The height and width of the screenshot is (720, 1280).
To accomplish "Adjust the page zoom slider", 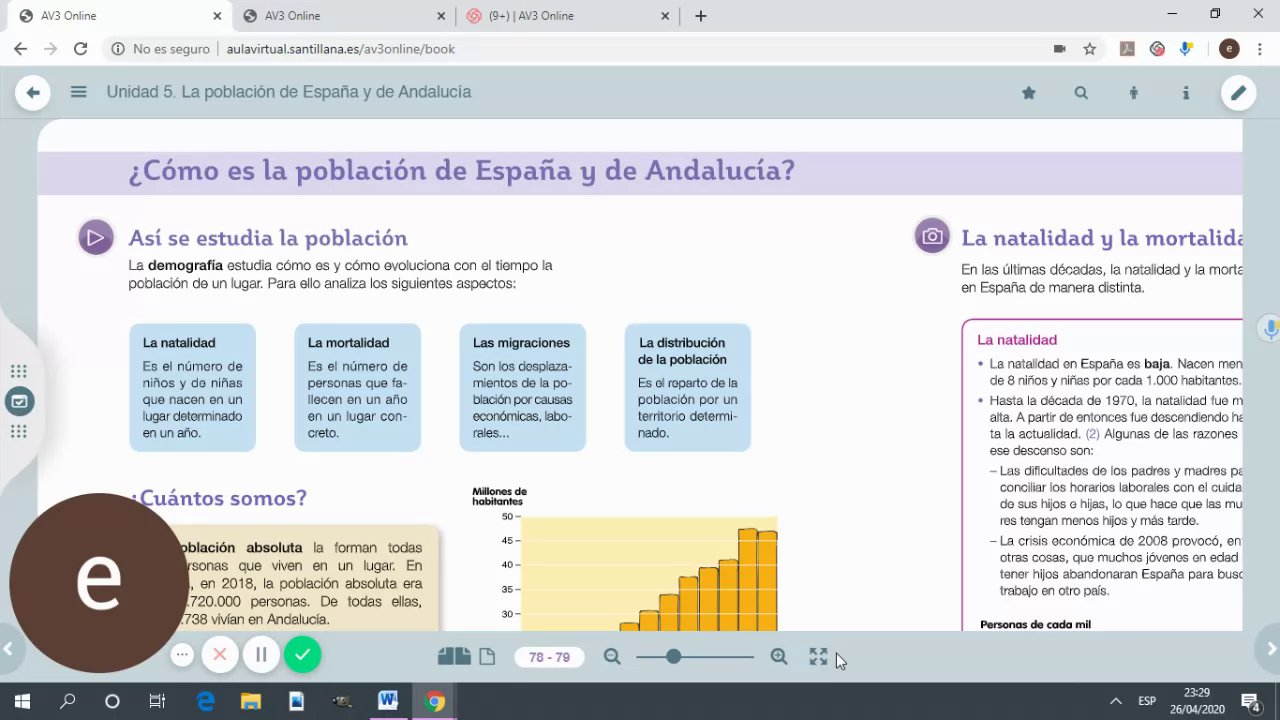I will tap(695, 657).
